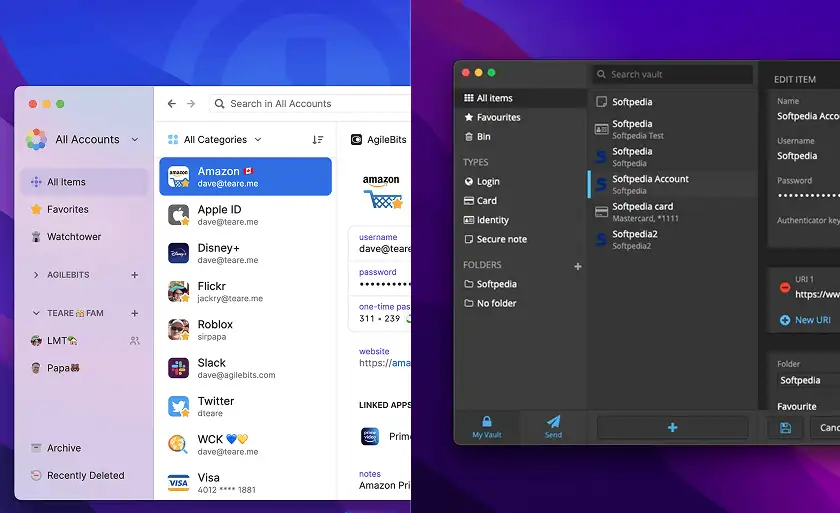The image size is (840, 513).
Task: Open the Bin in Bitwarden sidebar
Action: point(483,136)
